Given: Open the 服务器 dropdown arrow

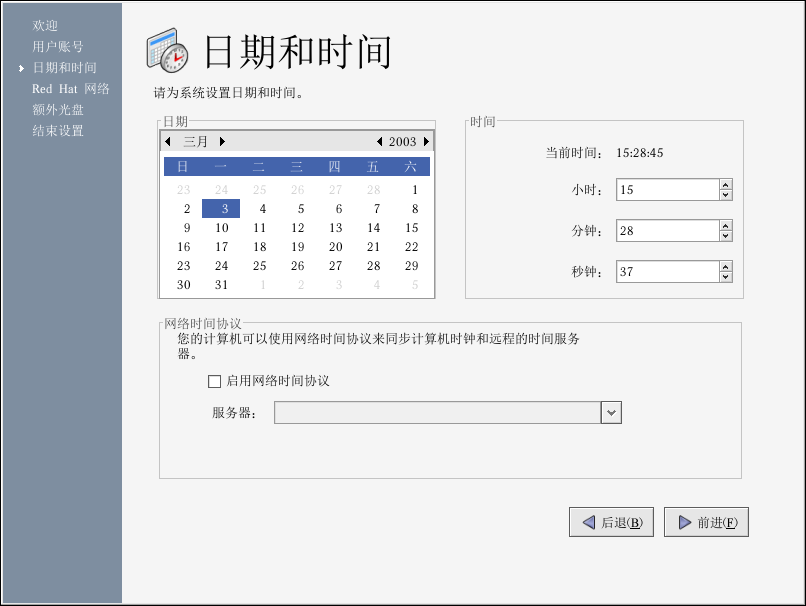Looking at the screenshot, I should 611,413.
